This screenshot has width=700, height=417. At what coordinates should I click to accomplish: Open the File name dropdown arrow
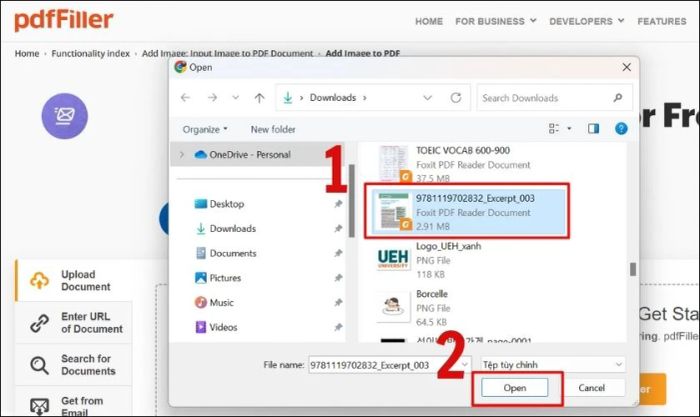click(x=465, y=365)
